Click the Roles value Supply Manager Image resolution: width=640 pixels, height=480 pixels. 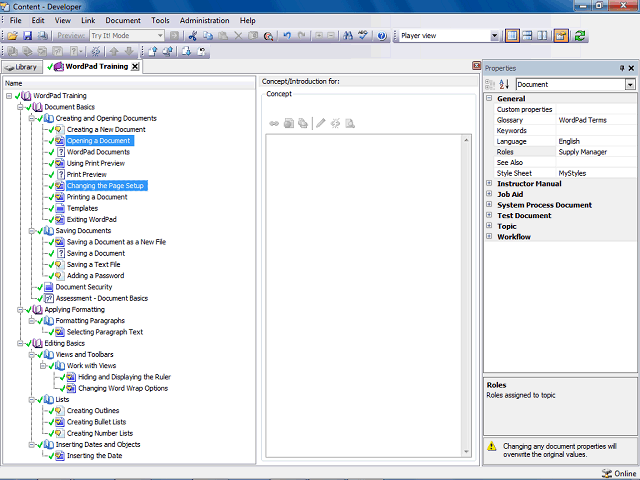[582, 152]
